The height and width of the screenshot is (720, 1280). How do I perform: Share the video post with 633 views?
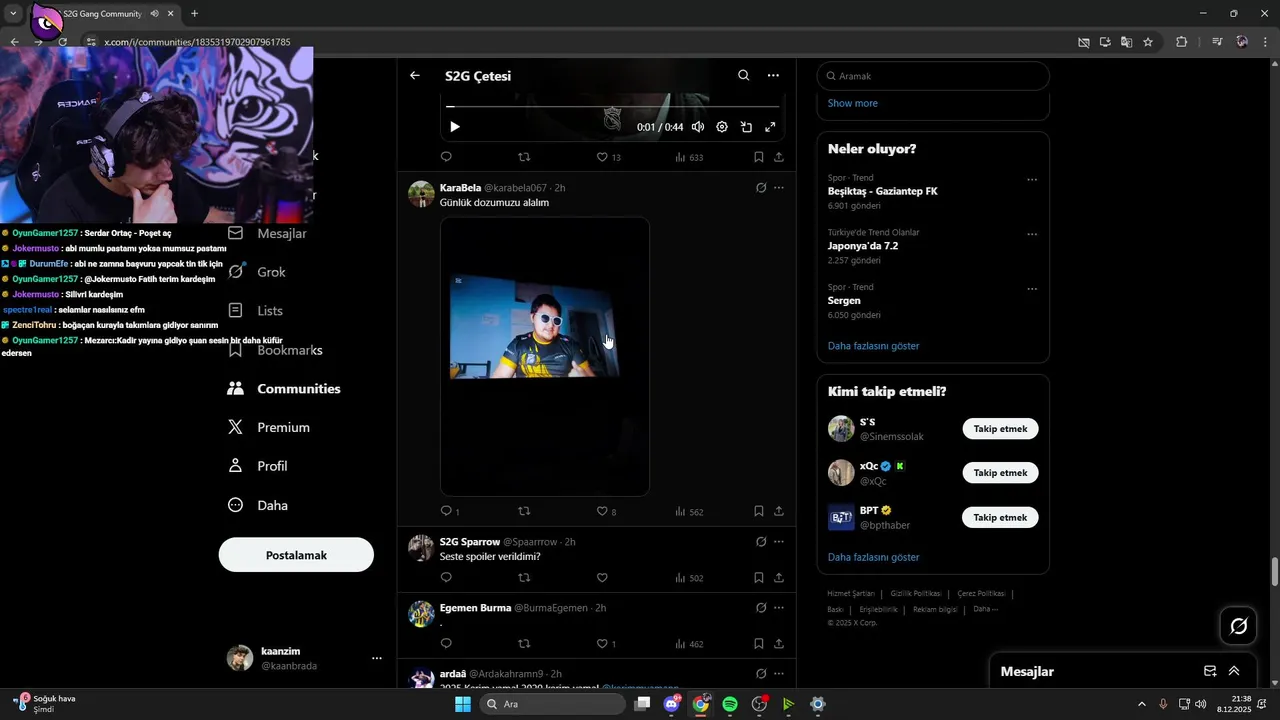click(779, 157)
